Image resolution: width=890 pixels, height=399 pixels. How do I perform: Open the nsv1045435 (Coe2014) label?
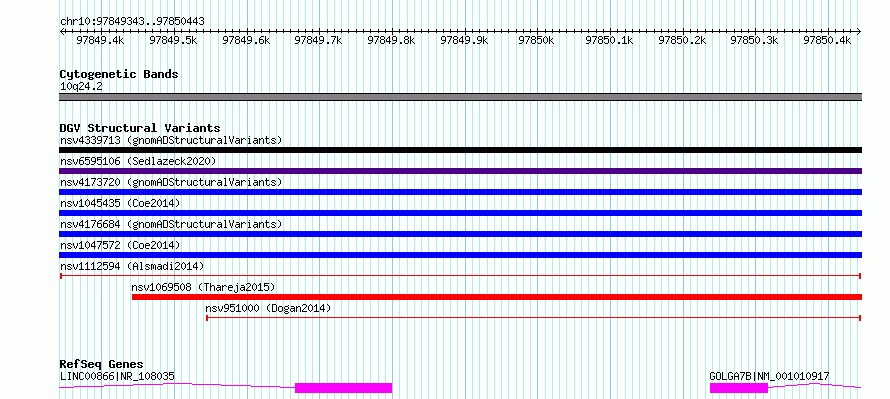tap(120, 203)
